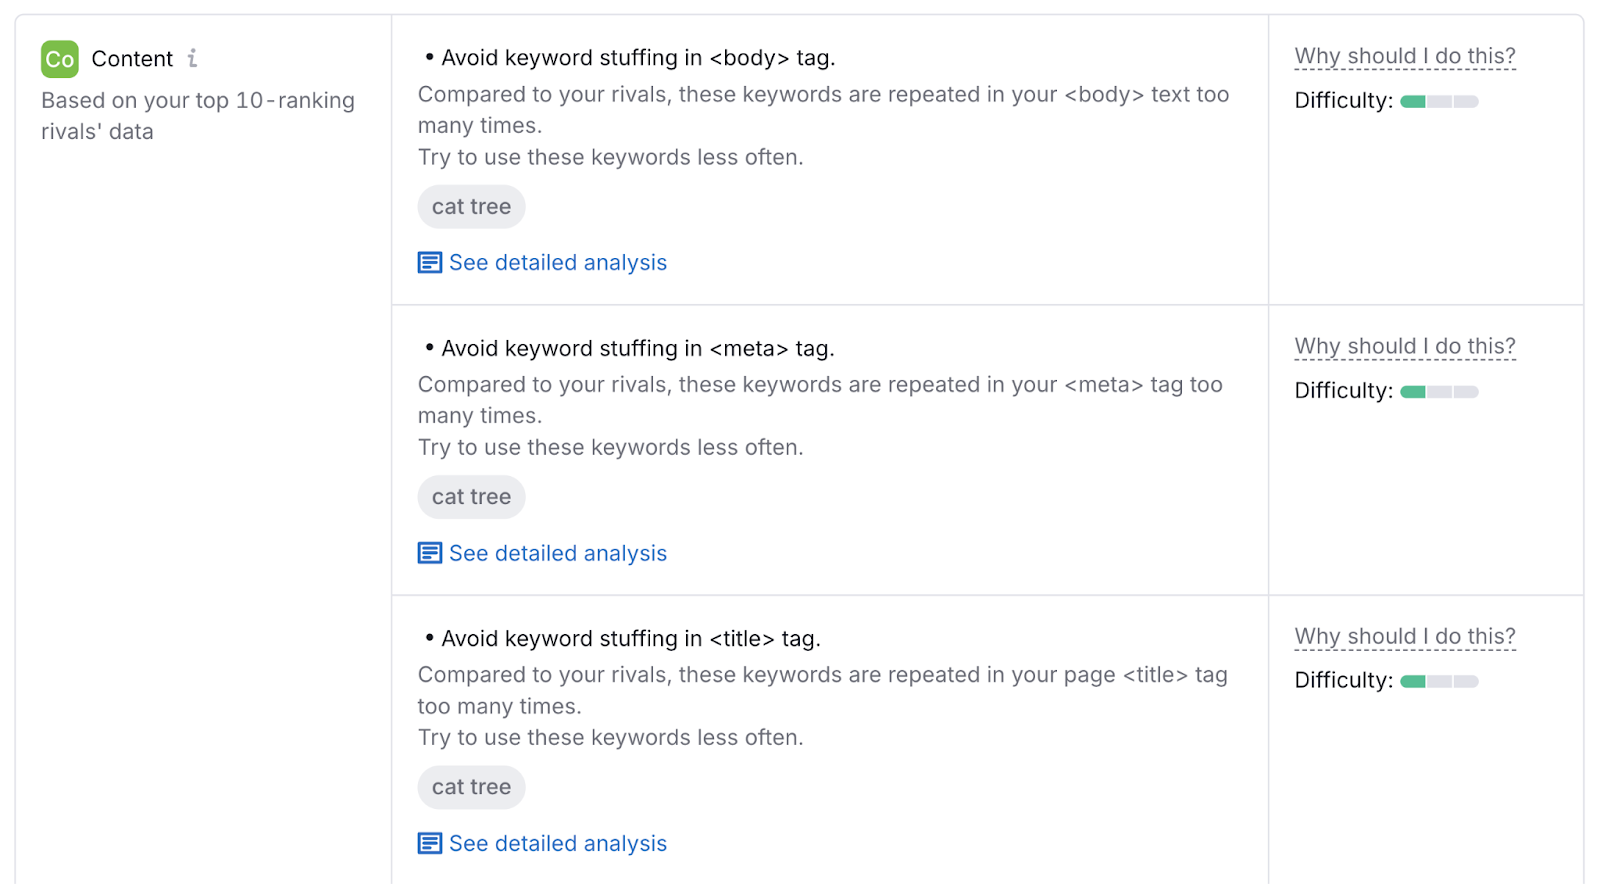Click the difficulty bar for body tag recommendation
This screenshot has width=1600, height=884.
1438,101
